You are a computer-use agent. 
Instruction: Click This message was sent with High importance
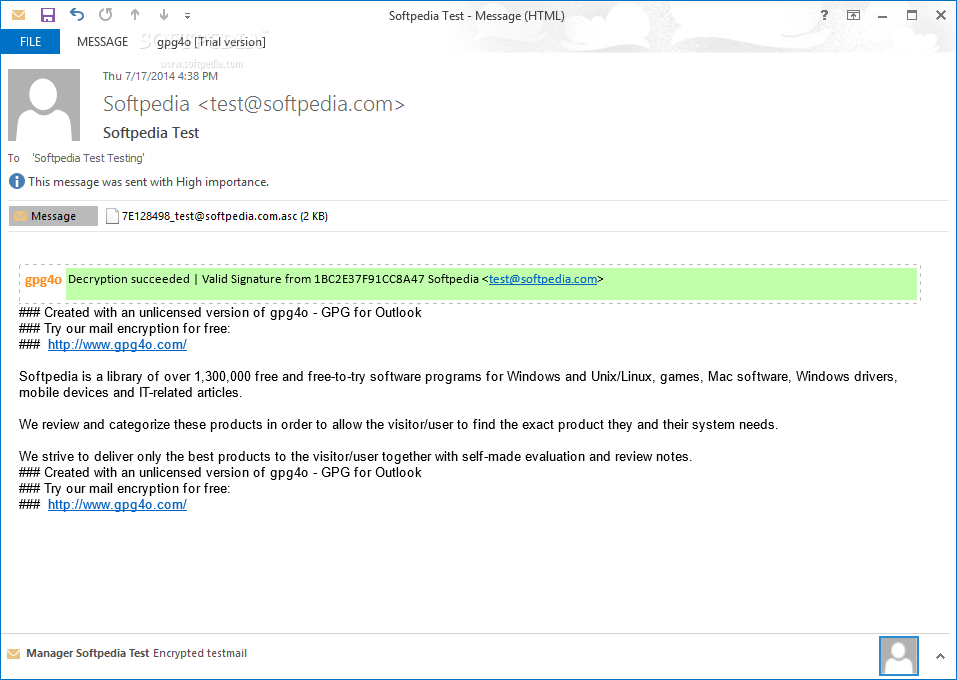[148, 182]
